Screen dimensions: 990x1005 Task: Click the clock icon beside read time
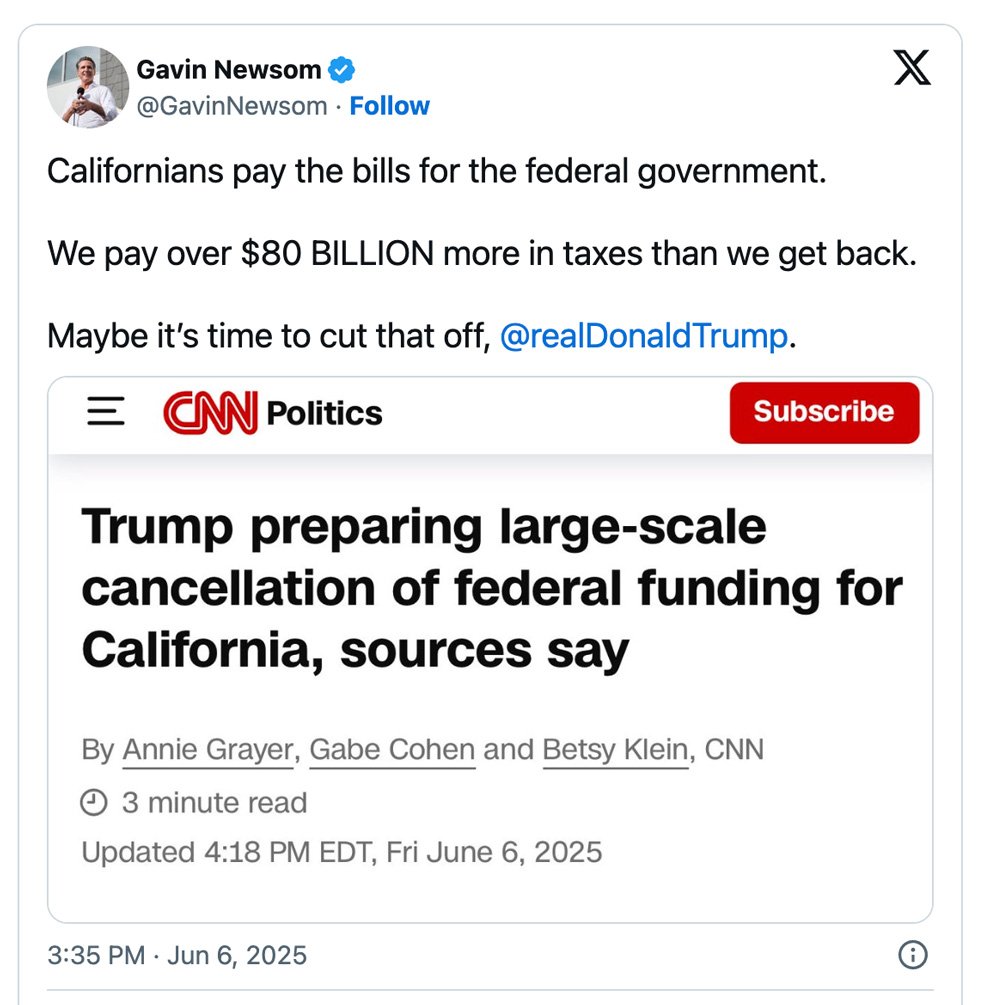point(93,802)
